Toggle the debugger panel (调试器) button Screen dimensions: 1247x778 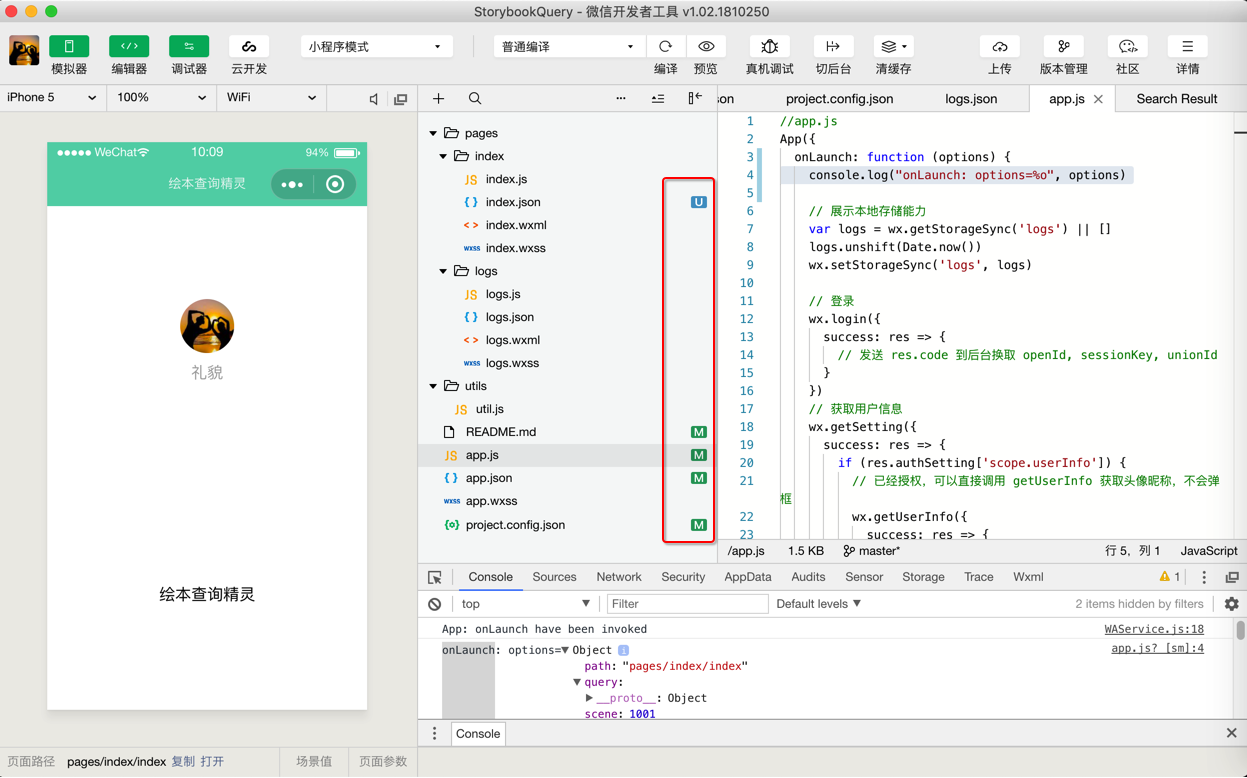point(189,46)
